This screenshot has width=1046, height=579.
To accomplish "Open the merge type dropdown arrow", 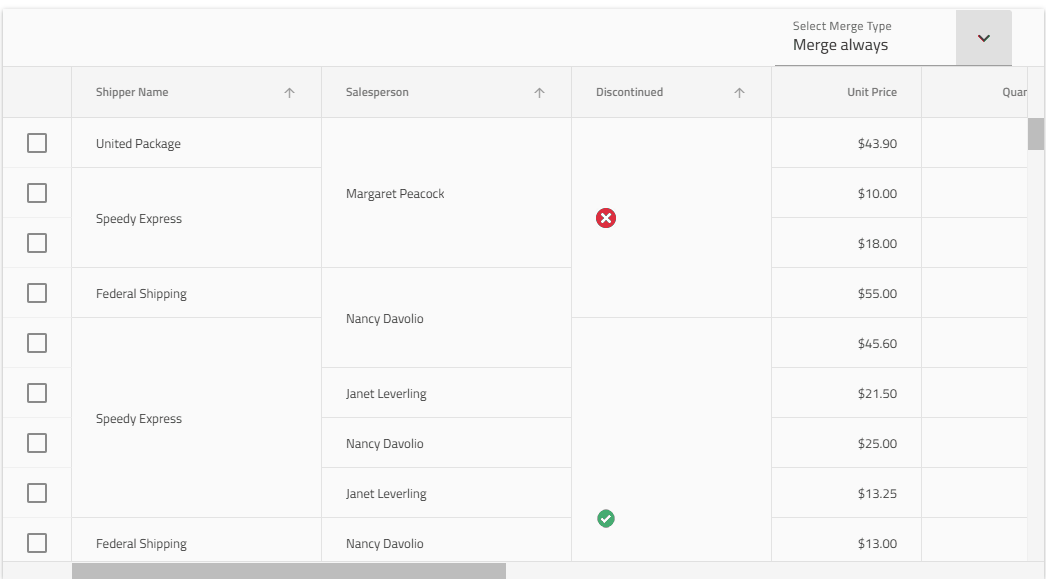I will [x=983, y=38].
